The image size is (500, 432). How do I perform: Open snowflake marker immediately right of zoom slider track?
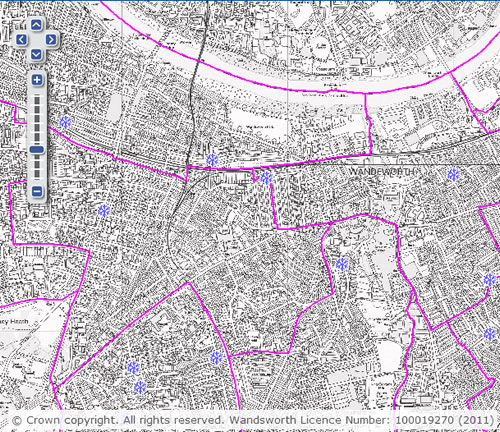[x=65, y=122]
